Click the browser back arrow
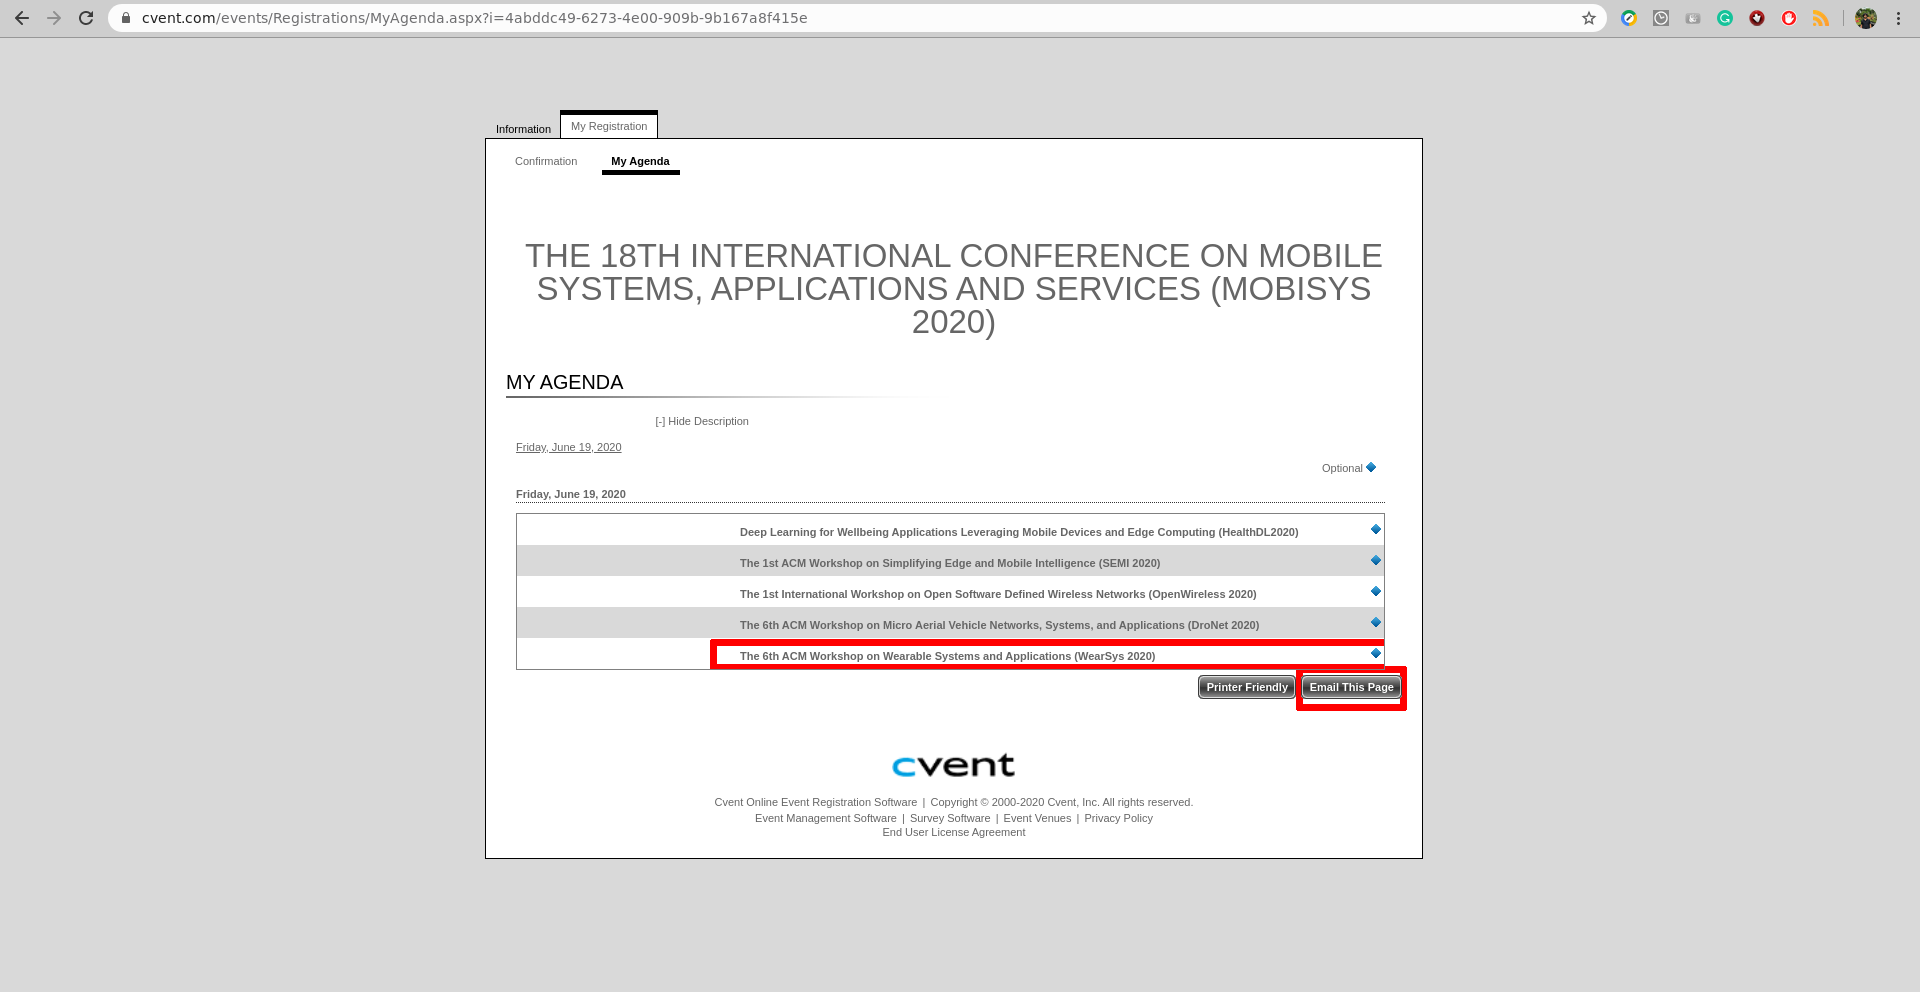The height and width of the screenshot is (992, 1920). 22,18
